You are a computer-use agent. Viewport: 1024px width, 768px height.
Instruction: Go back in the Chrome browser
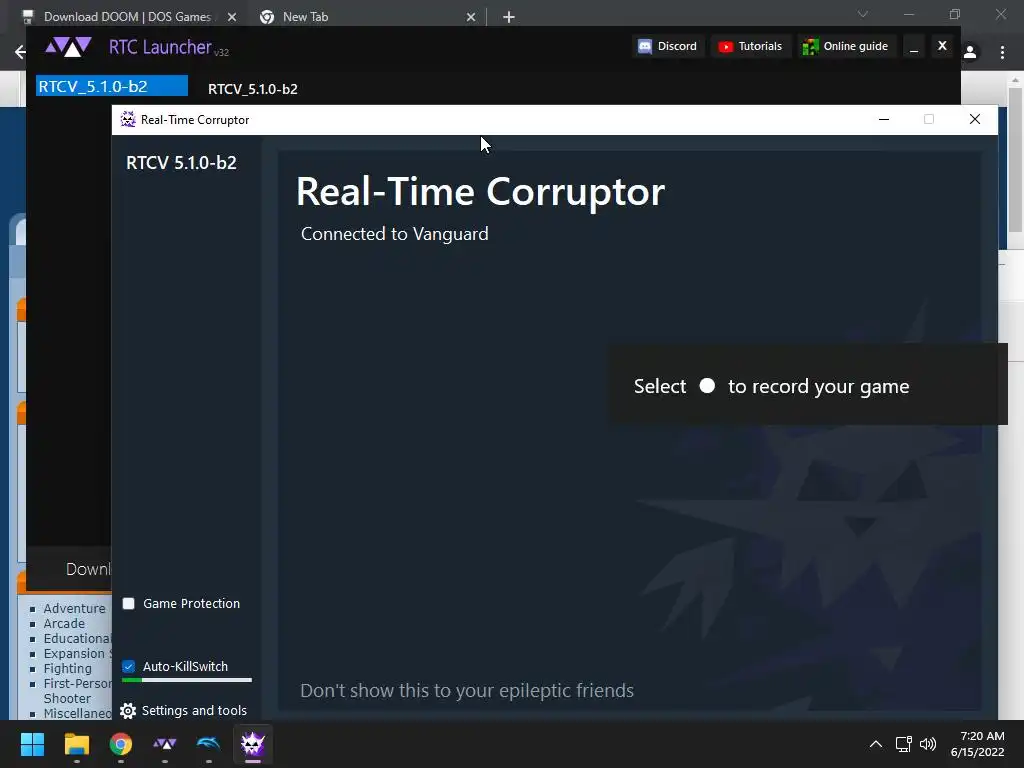point(20,52)
